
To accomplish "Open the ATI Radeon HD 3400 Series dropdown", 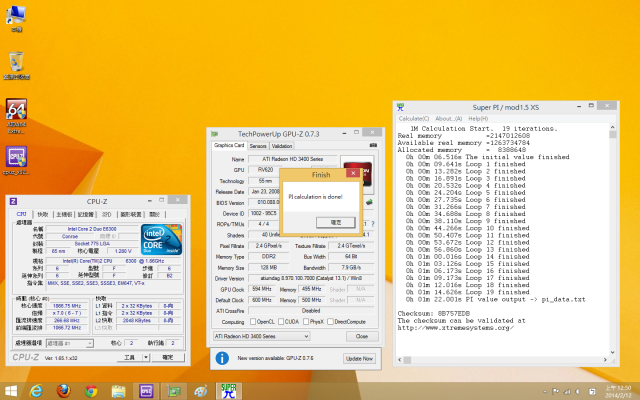I will click(x=261, y=336).
